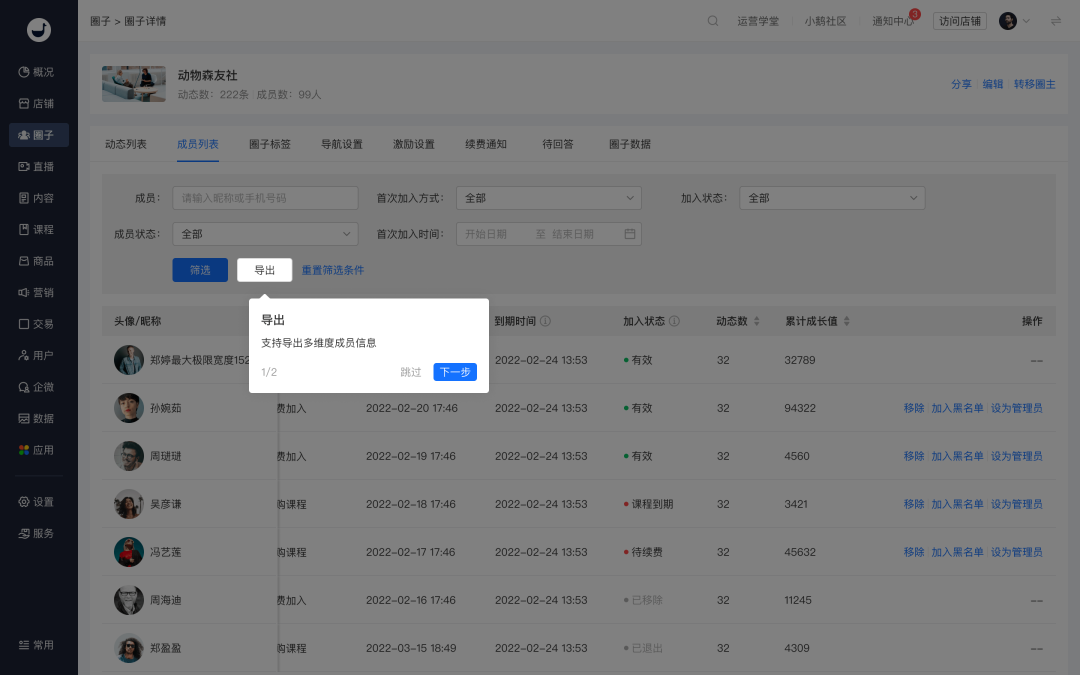The width and height of the screenshot is (1080, 675).
Task: Click 跳过 to skip the guide
Action: tap(411, 372)
